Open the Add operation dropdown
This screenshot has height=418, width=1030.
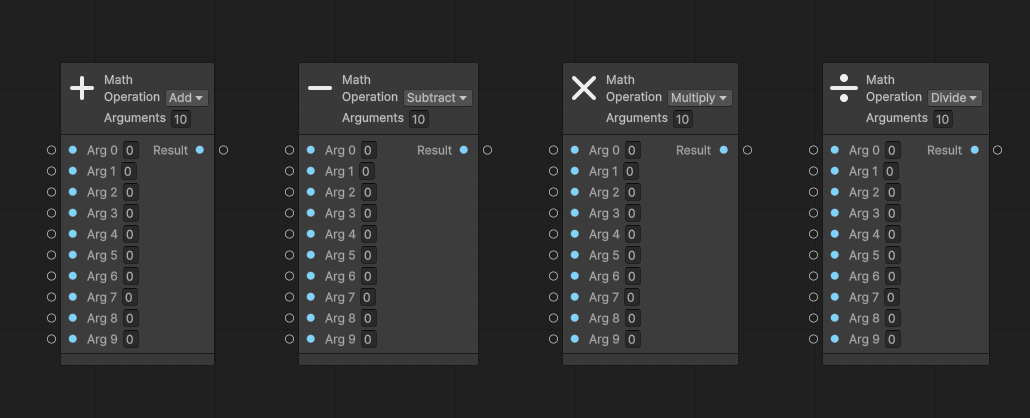pos(187,98)
